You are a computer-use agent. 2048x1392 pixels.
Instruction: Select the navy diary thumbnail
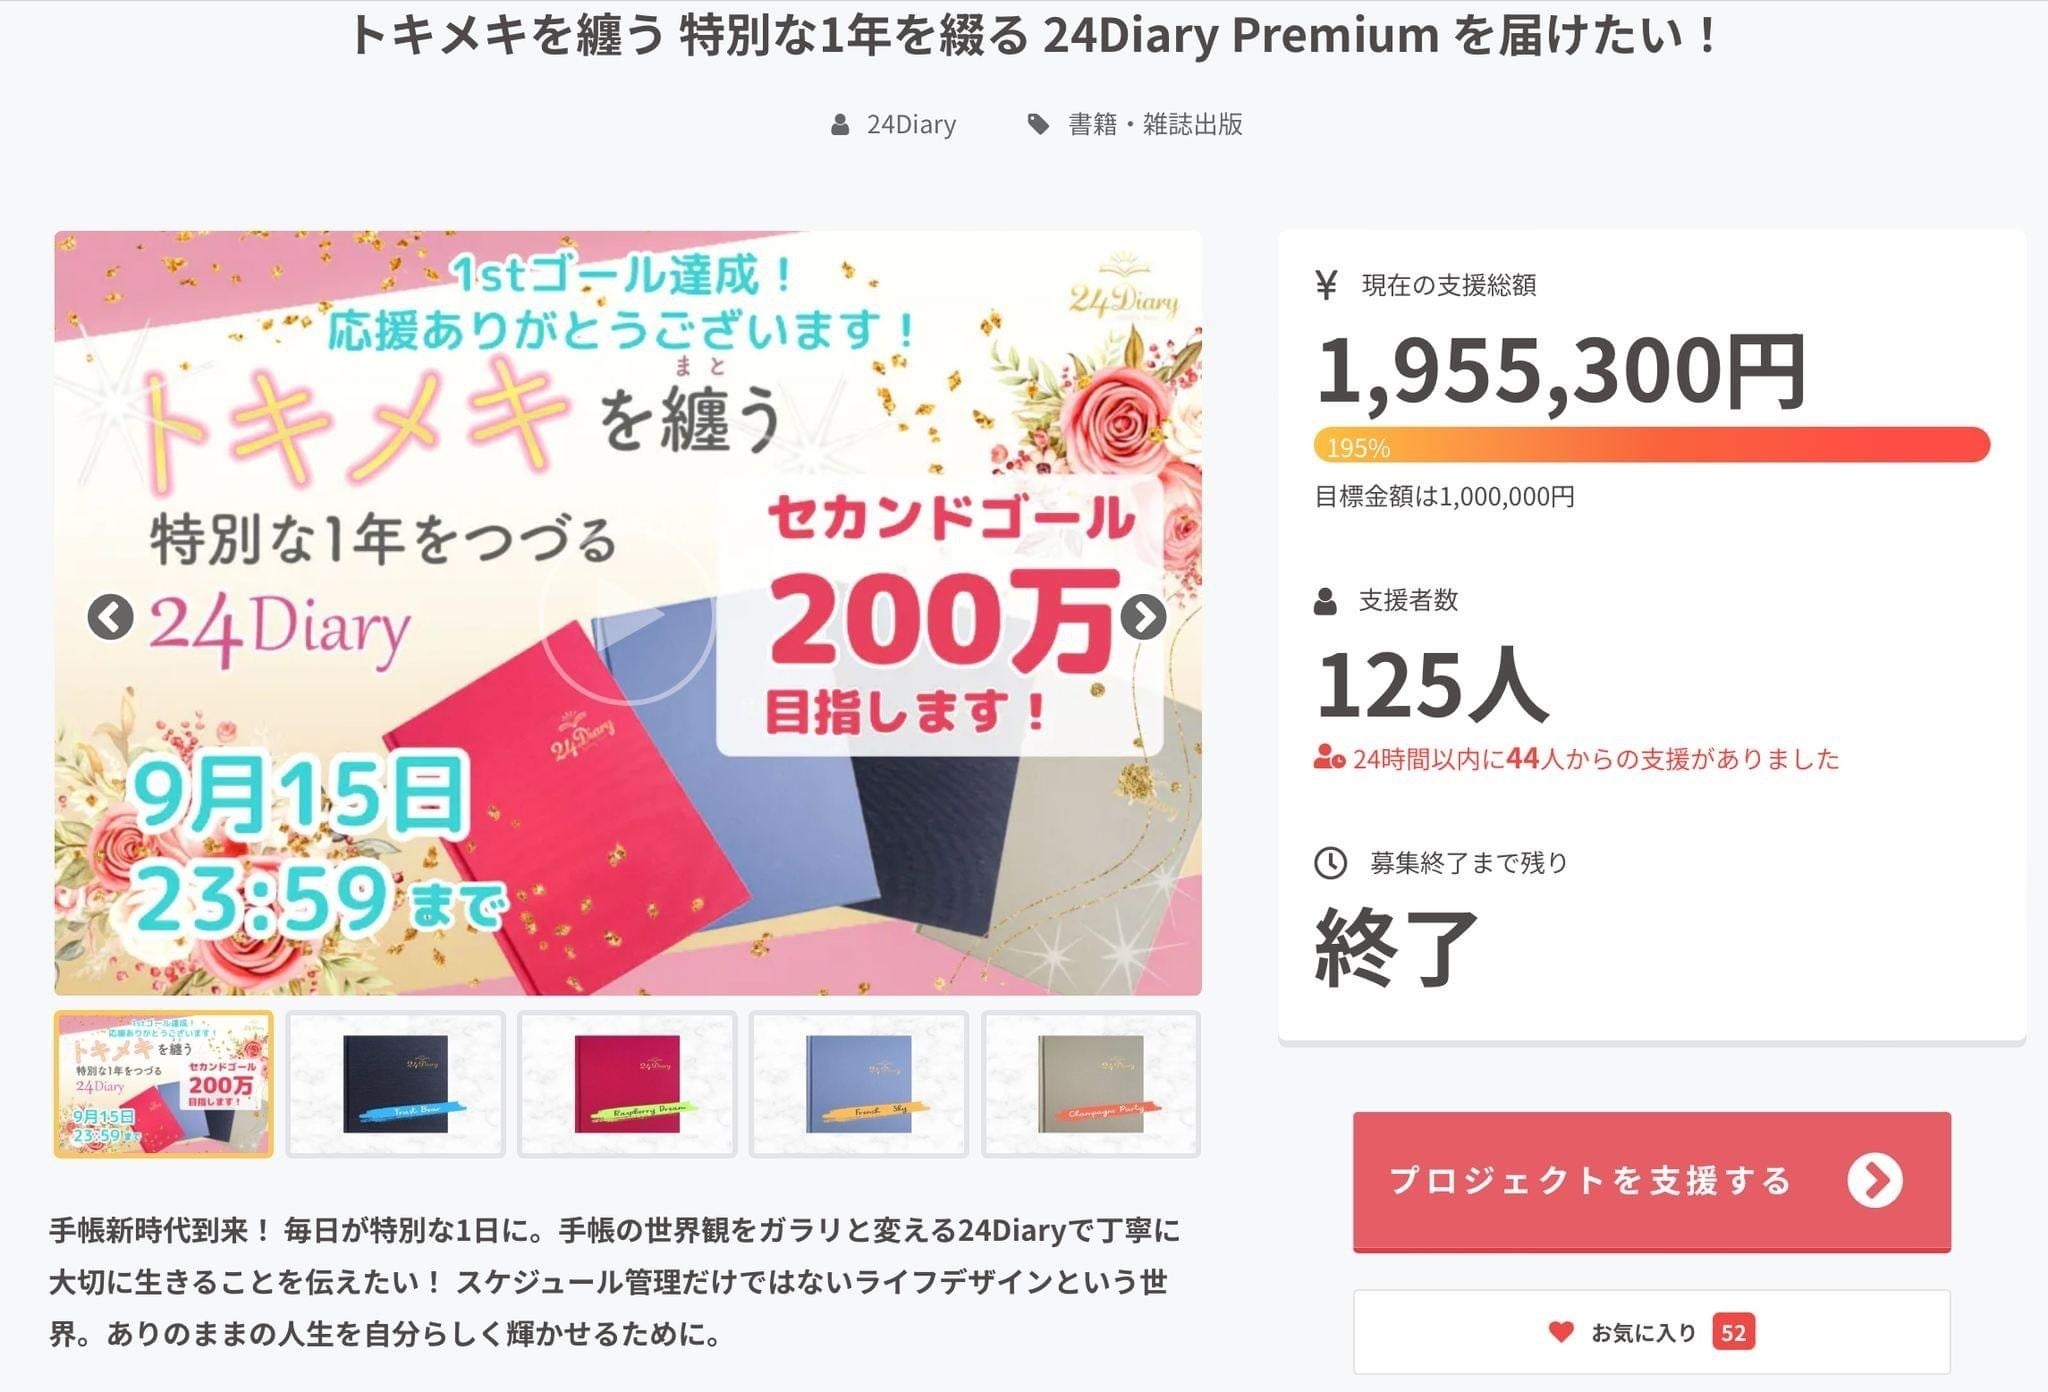[395, 1084]
